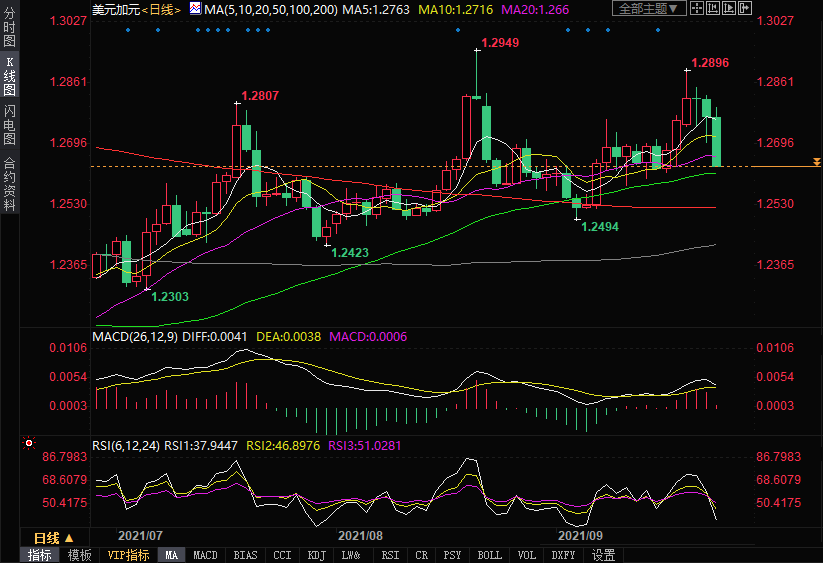Open the 闪电图 tab in left sidebar
823x563 pixels.
9,124
